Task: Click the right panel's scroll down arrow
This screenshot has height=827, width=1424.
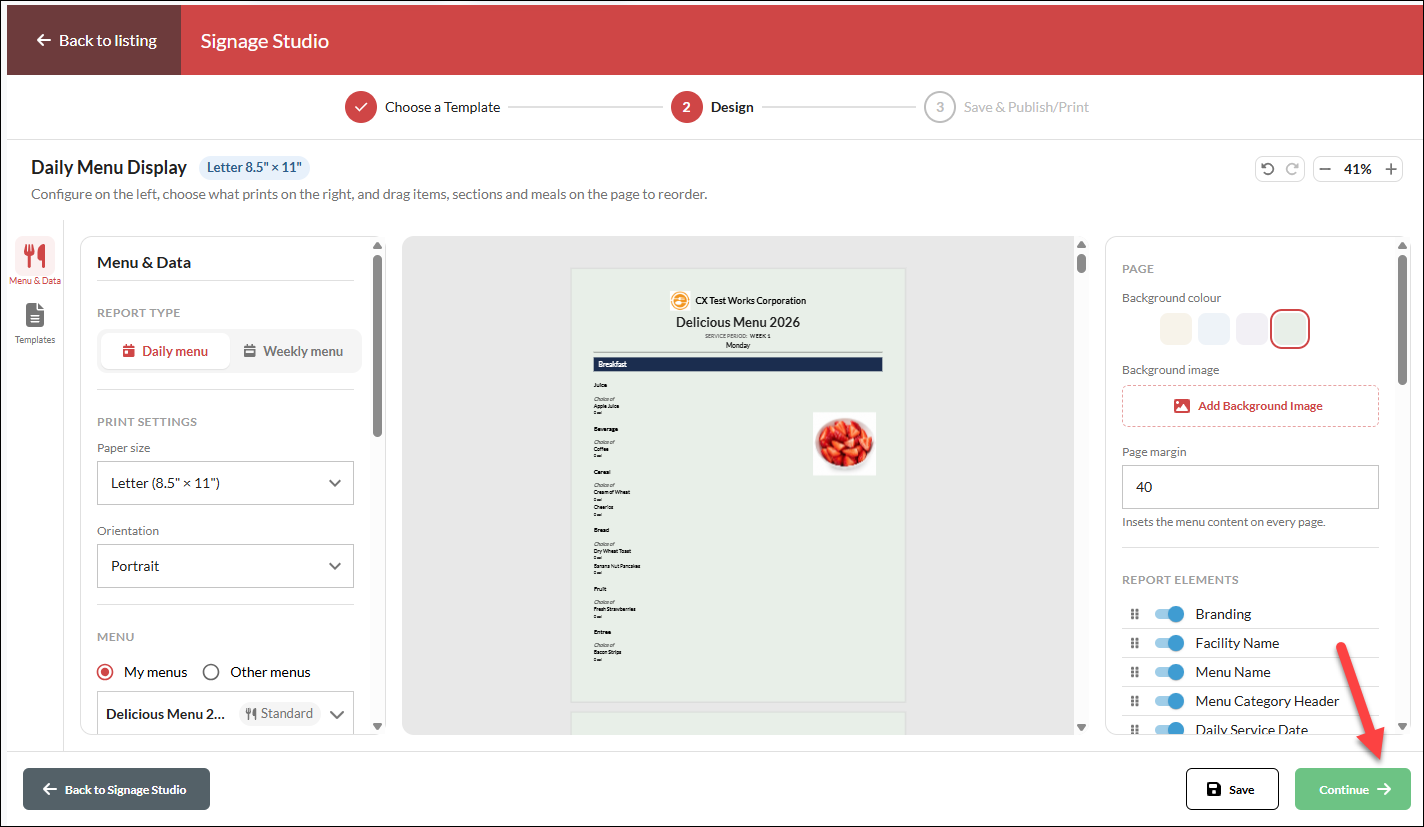Action: 1402,727
